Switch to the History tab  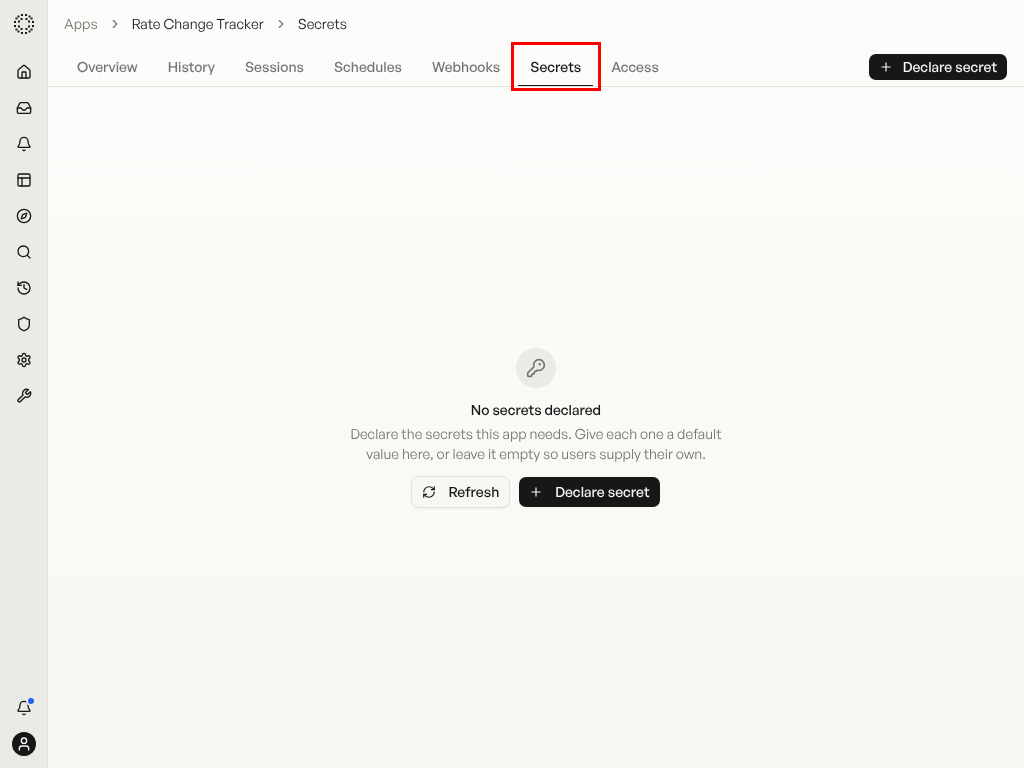click(191, 67)
